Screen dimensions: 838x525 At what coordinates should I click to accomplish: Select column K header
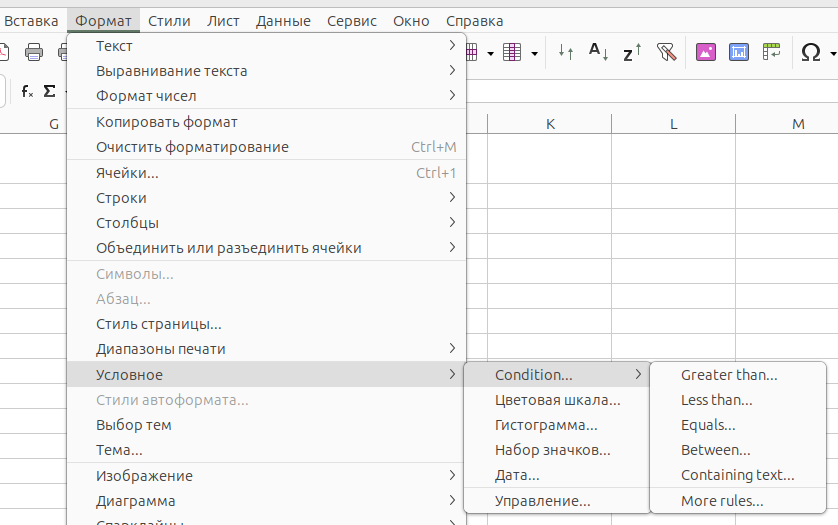coord(549,124)
